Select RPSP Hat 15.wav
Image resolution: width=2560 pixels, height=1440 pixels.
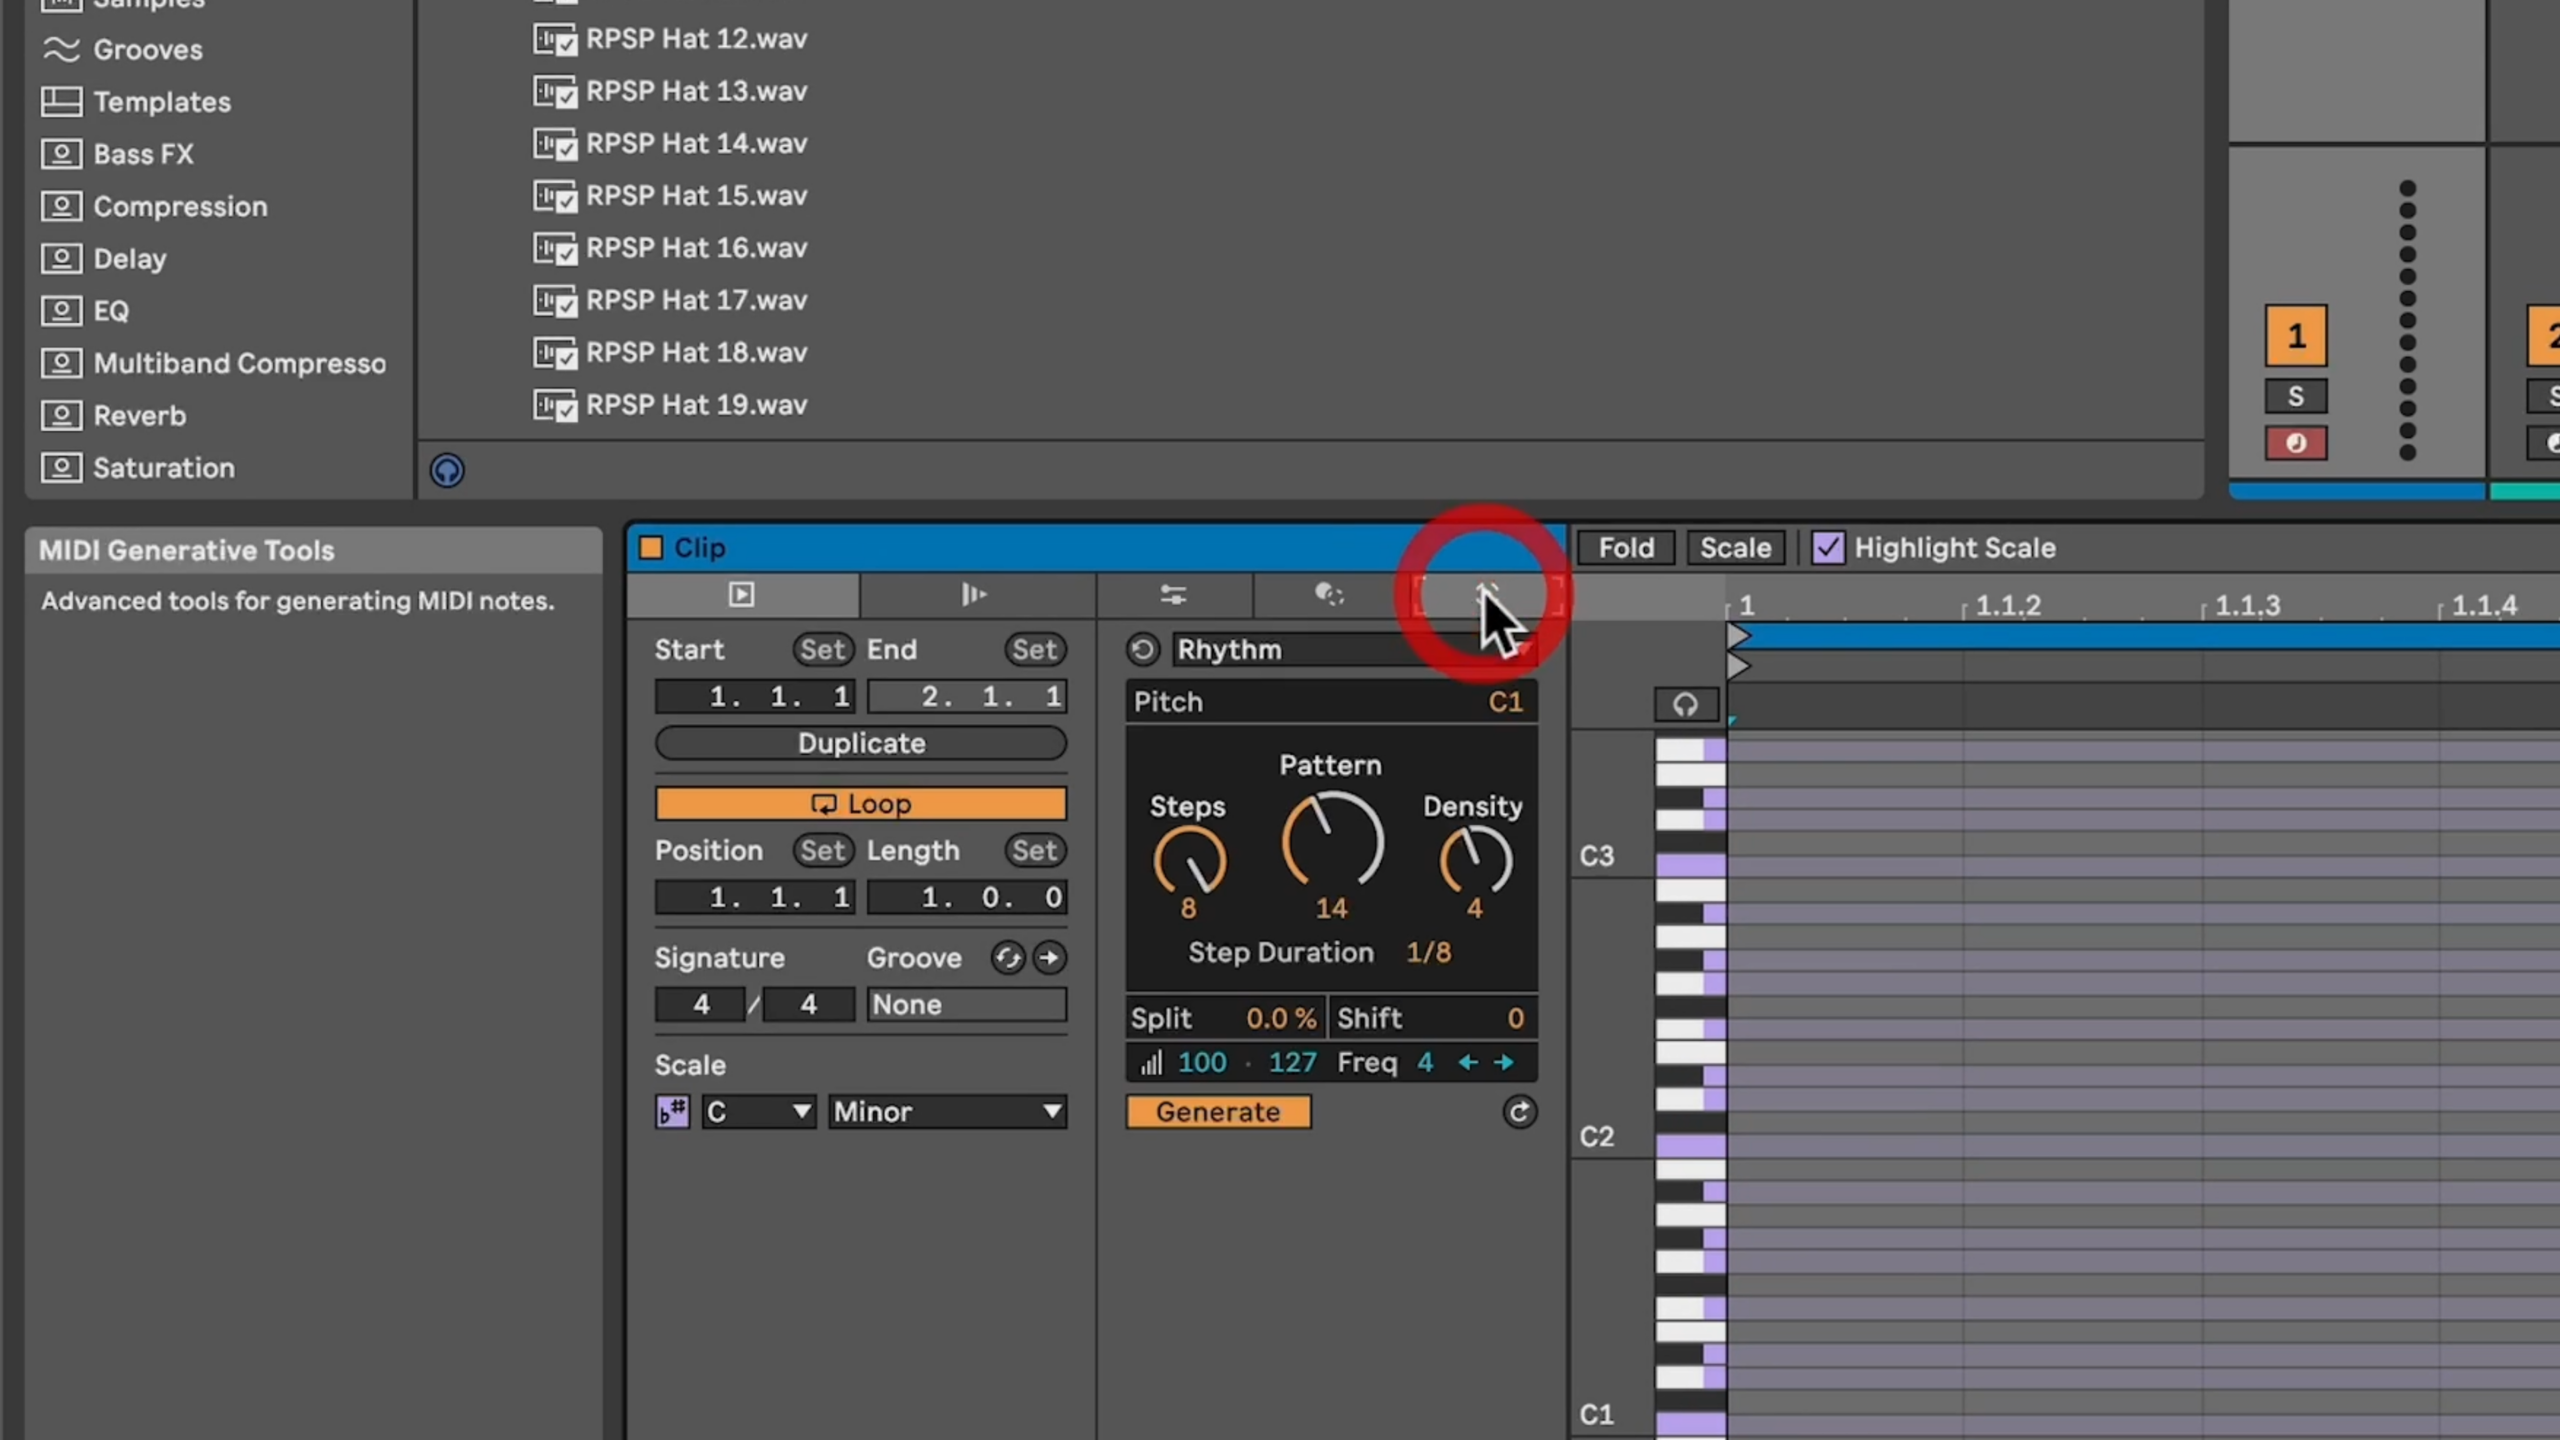[696, 196]
